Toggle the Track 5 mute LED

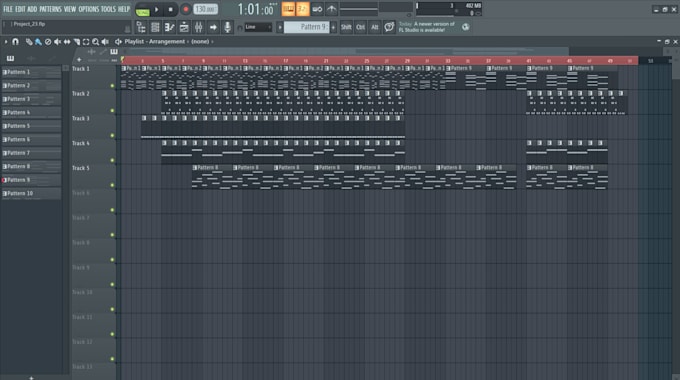coord(112,185)
